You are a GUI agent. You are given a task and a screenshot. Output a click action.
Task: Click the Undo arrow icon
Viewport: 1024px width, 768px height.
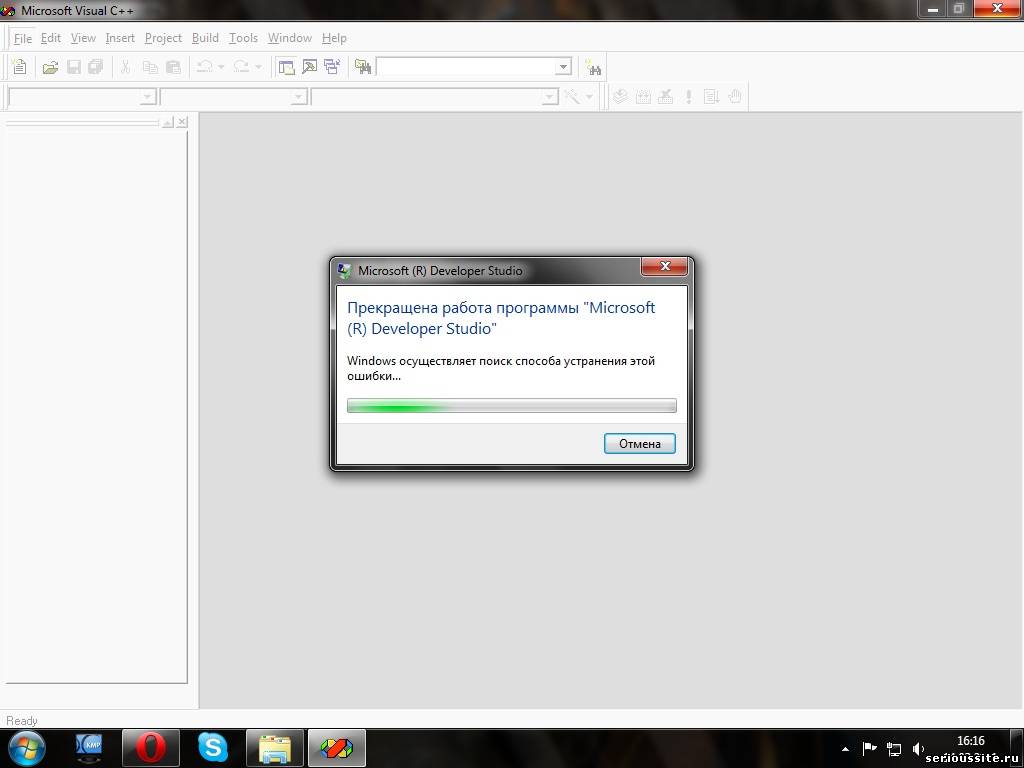click(204, 67)
